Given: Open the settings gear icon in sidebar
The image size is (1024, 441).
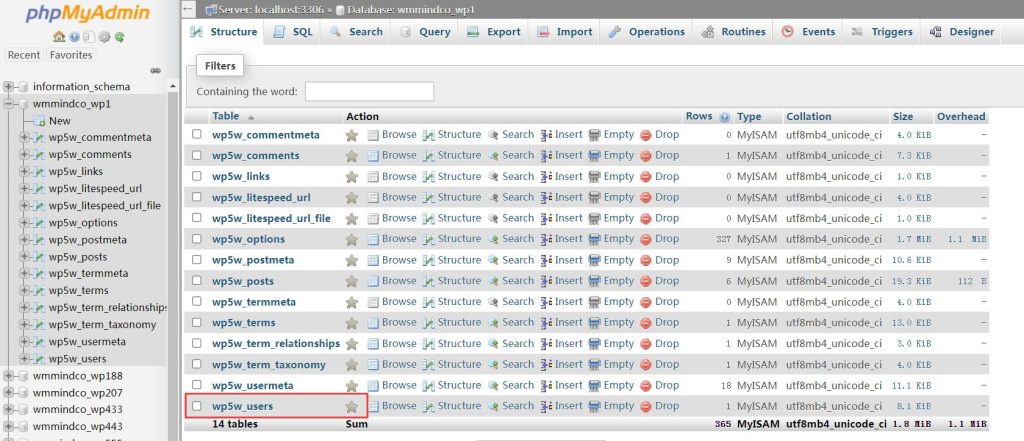Looking at the screenshot, I should pyautogui.click(x=104, y=37).
